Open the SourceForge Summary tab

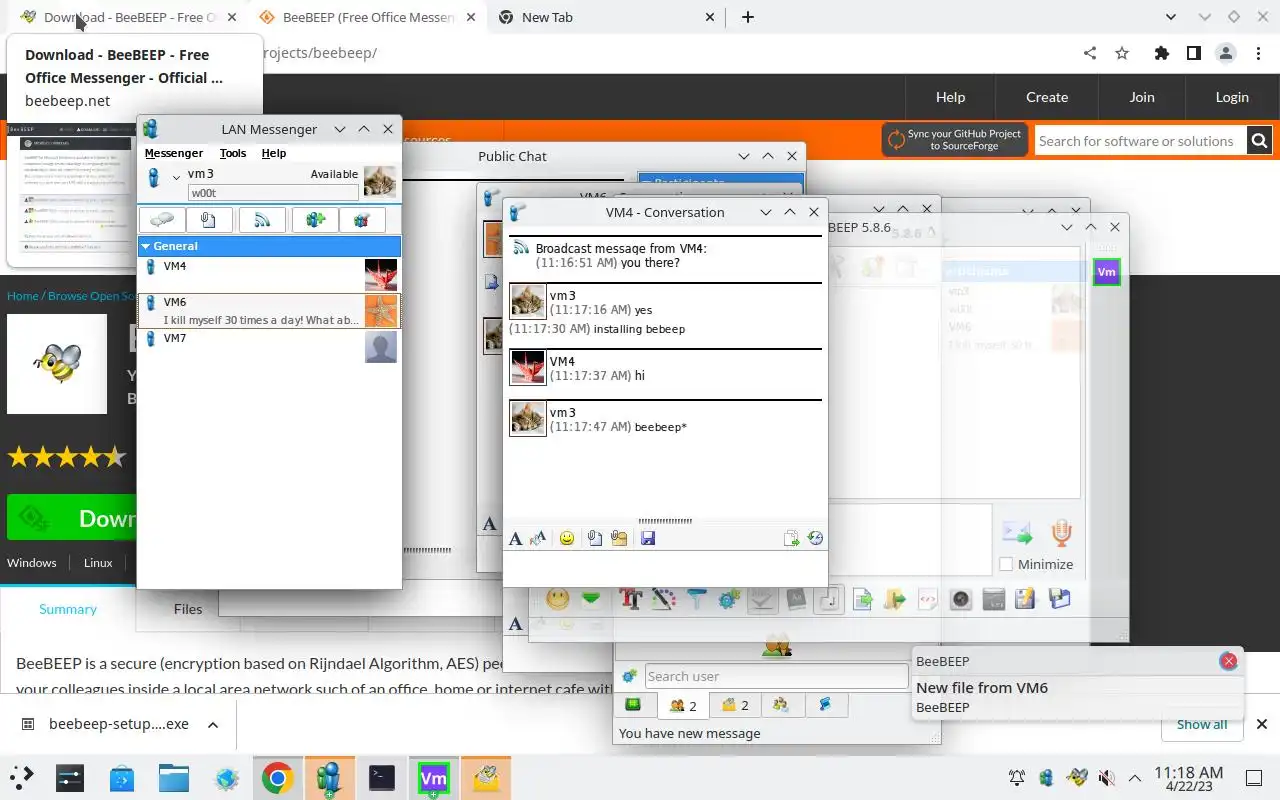point(68,609)
